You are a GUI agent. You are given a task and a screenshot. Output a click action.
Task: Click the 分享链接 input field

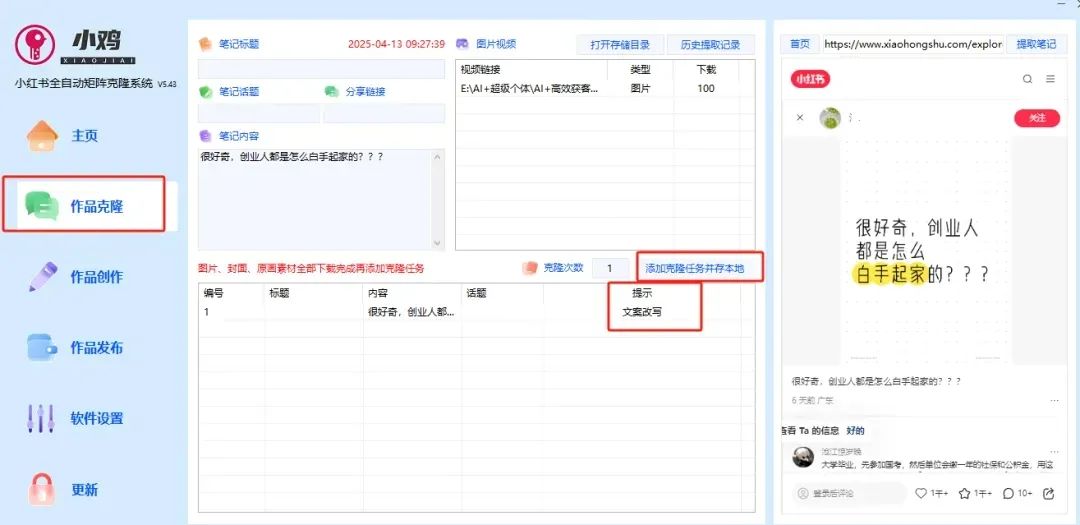coord(384,114)
